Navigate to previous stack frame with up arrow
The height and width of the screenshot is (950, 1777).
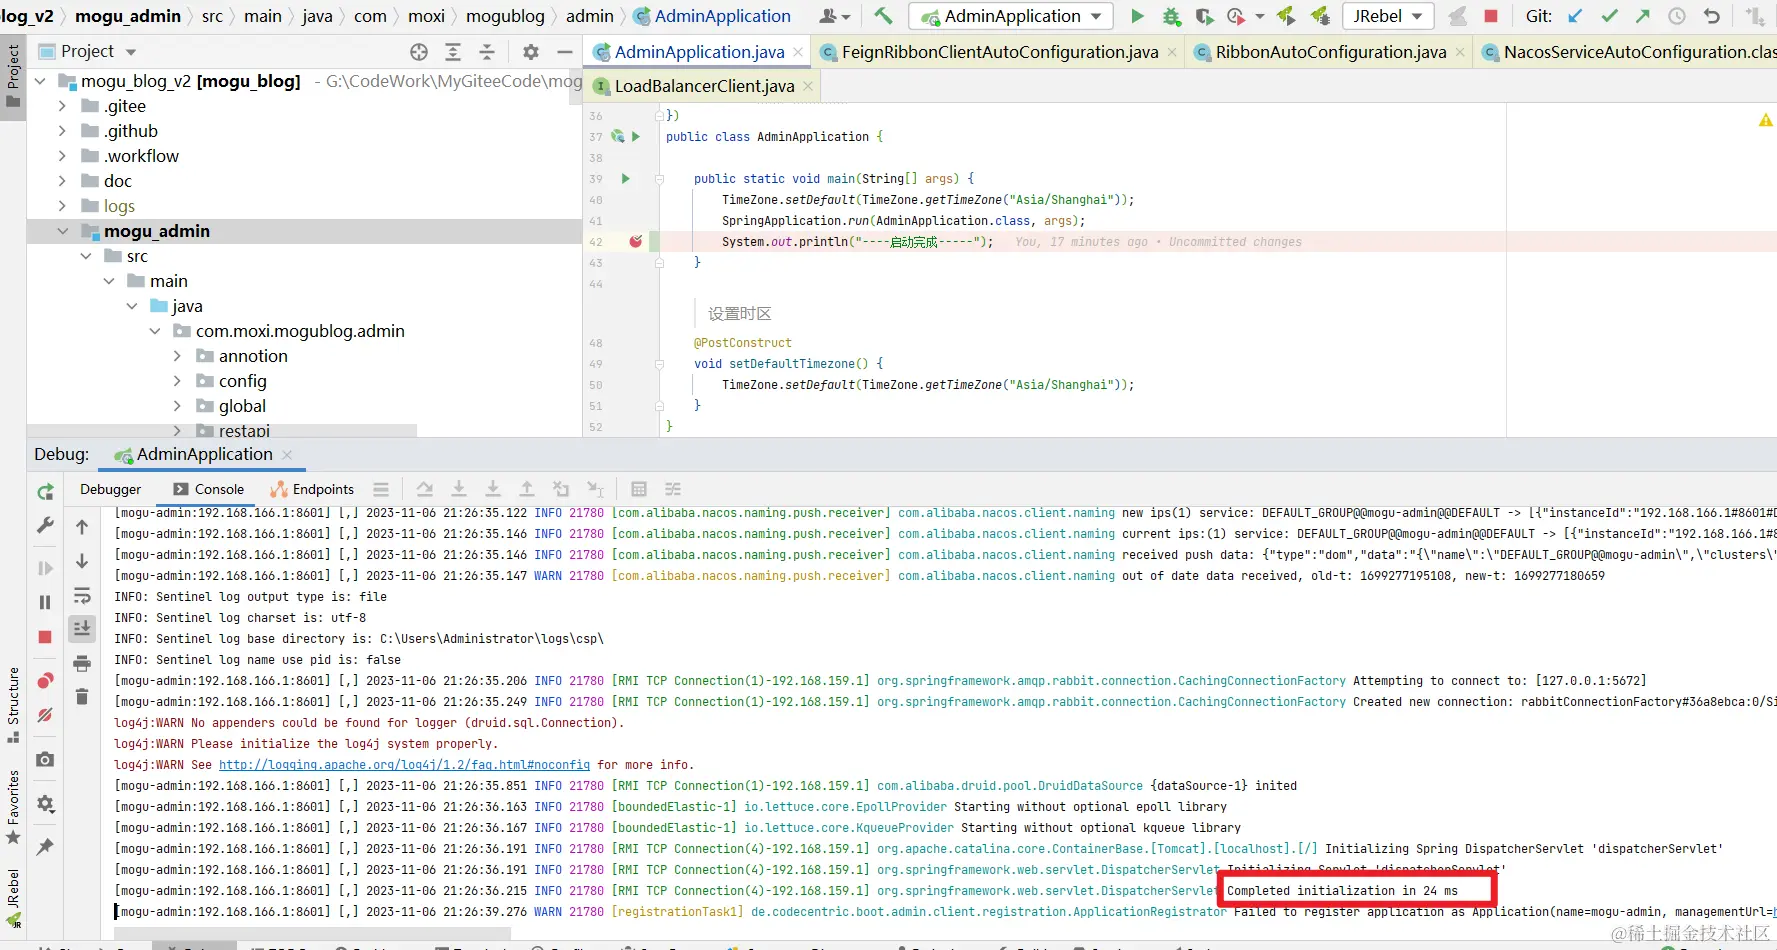(82, 527)
